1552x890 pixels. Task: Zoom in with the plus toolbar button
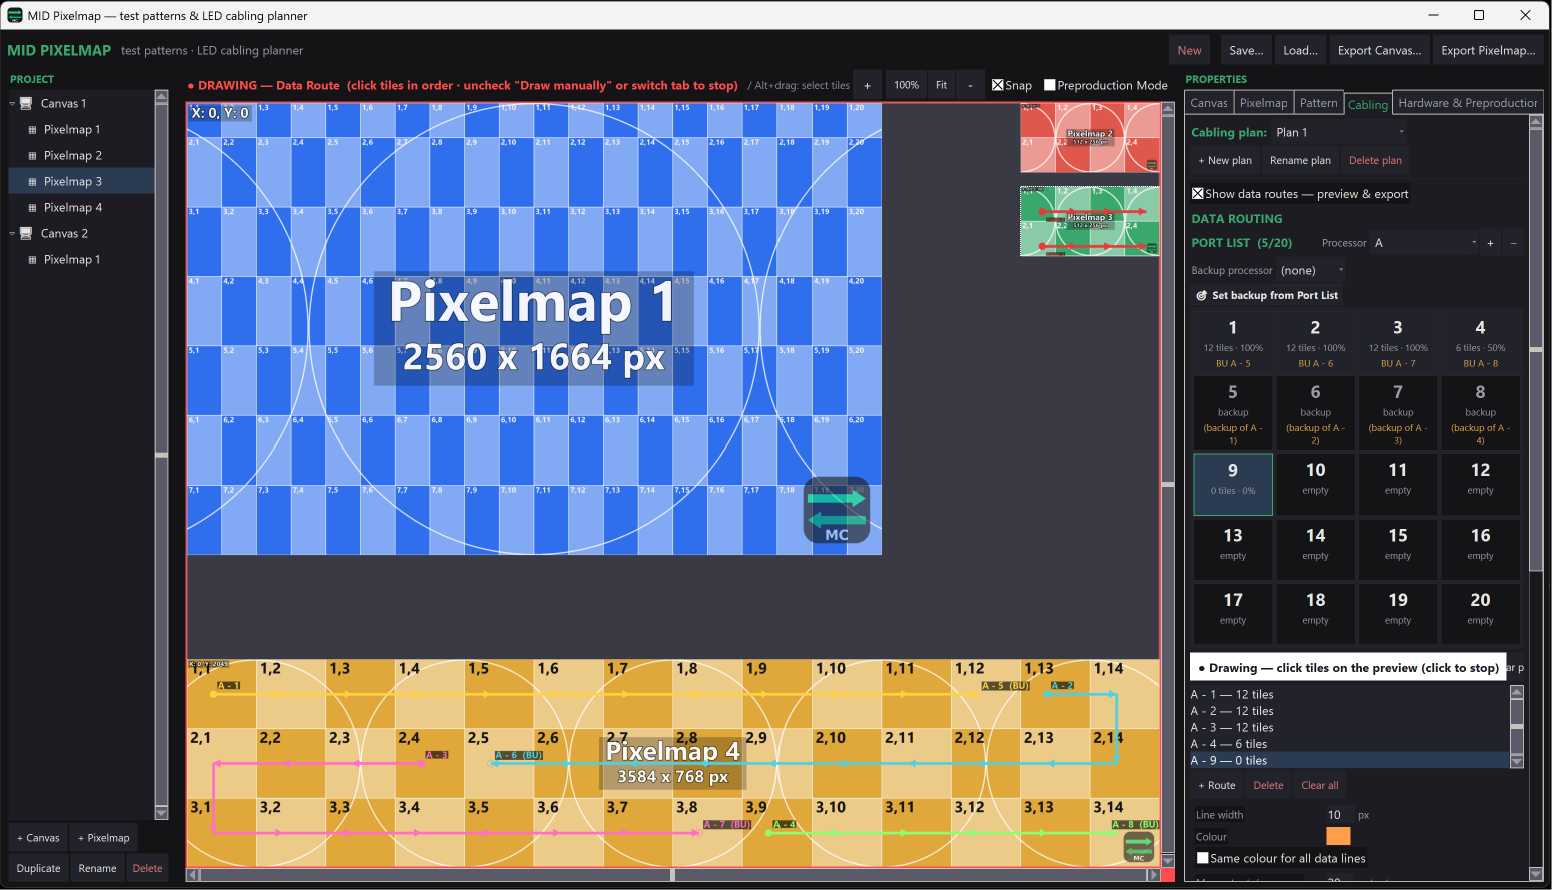point(867,86)
